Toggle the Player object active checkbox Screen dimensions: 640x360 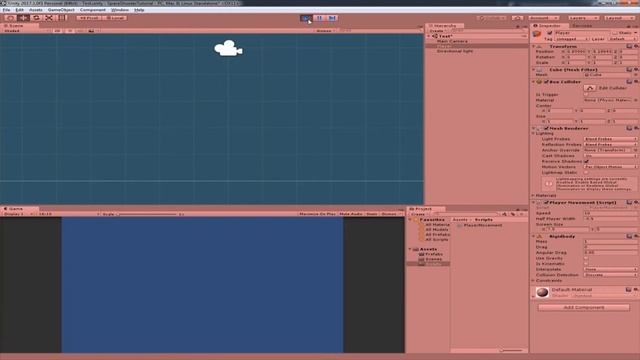(550, 33)
